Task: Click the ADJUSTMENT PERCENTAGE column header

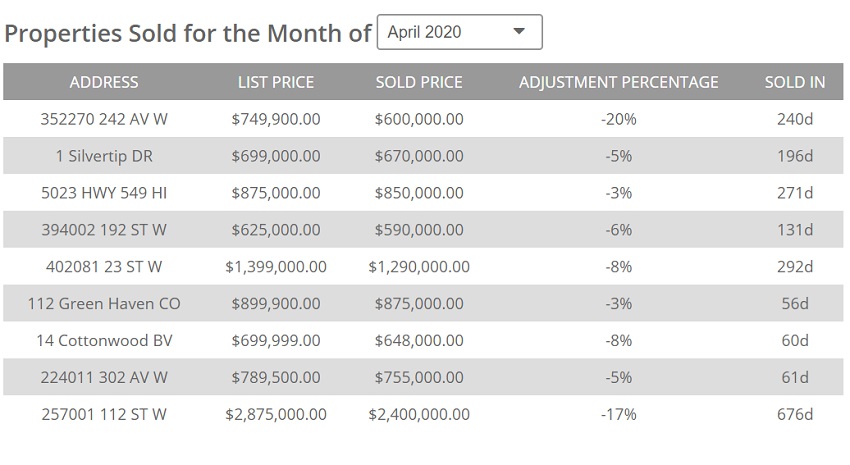Action: [x=618, y=82]
